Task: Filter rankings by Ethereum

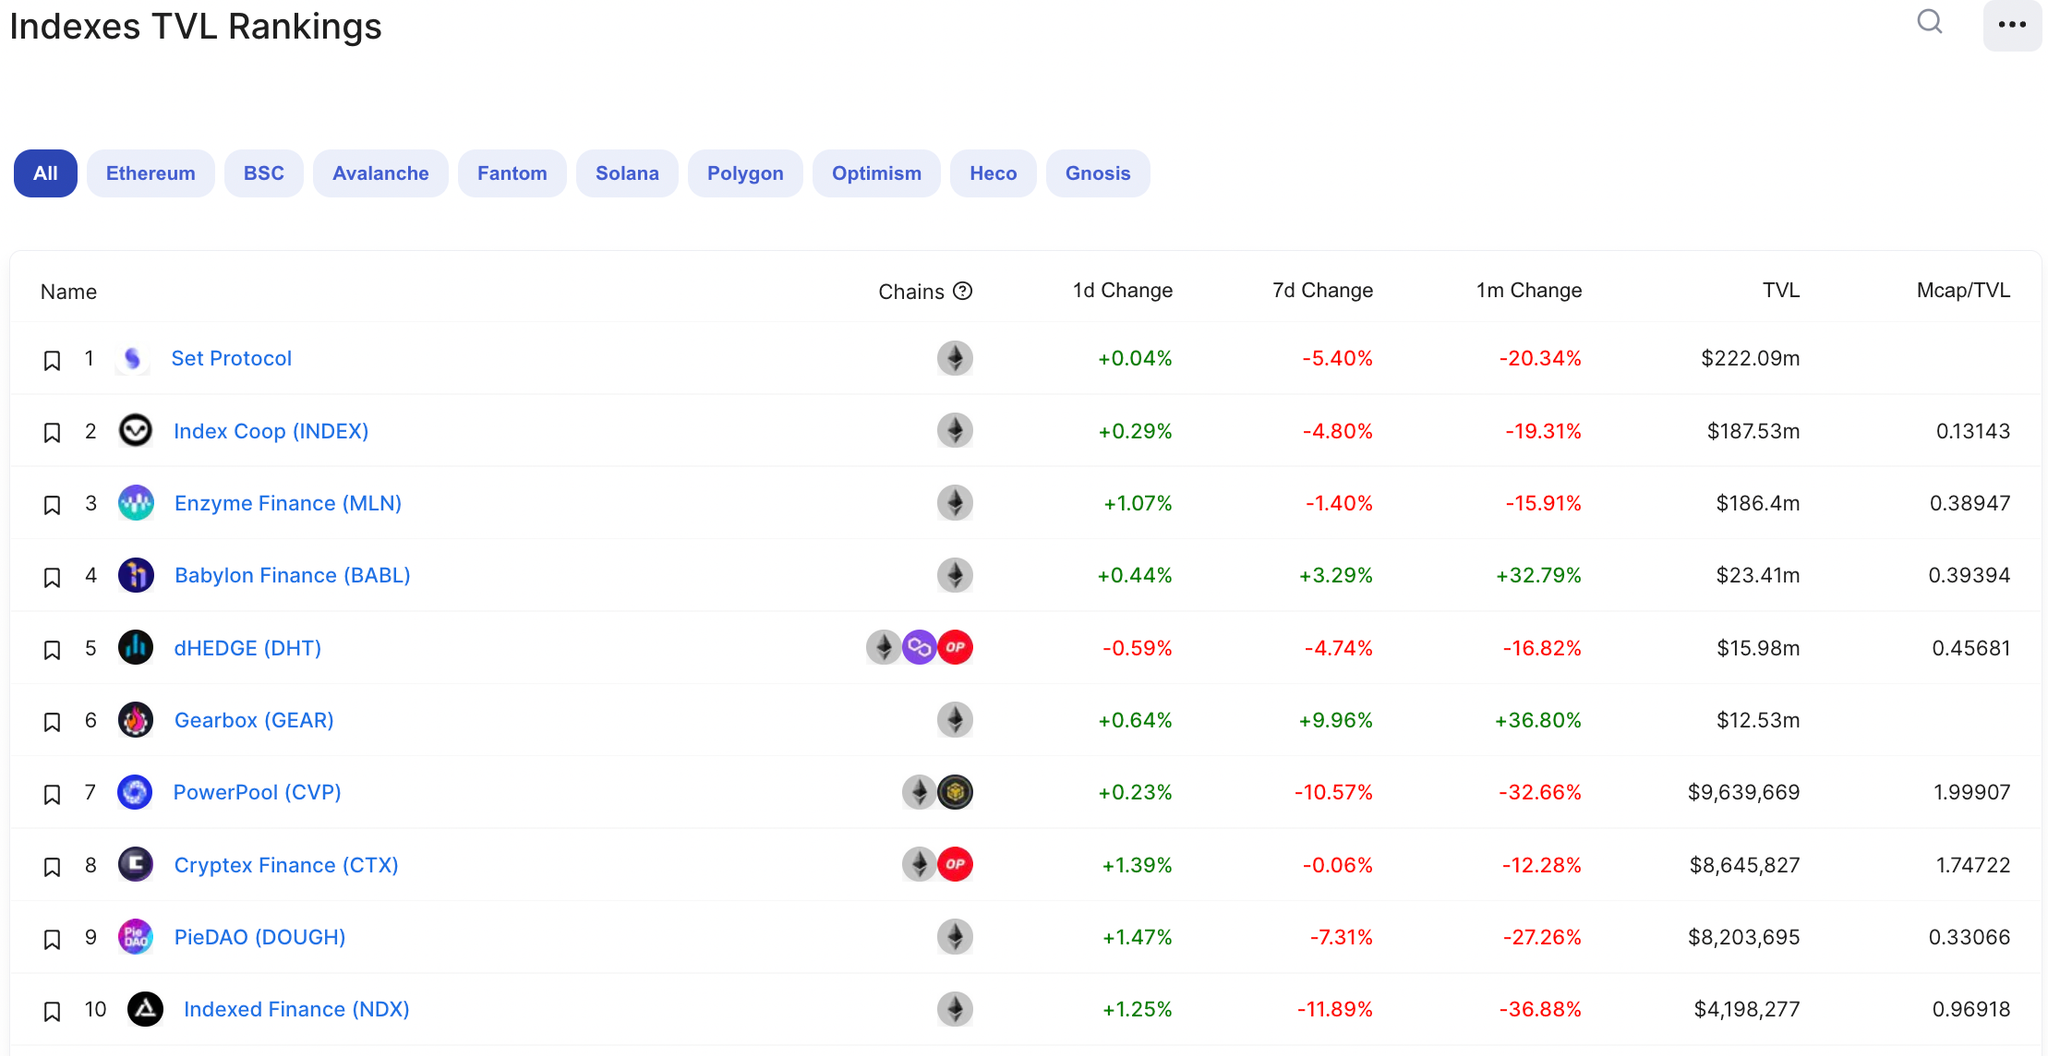Action: (x=151, y=173)
